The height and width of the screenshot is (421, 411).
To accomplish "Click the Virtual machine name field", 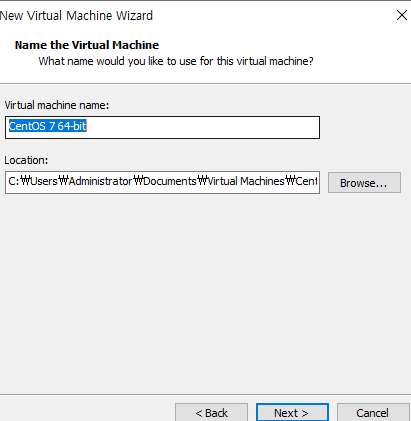I will pyautogui.click(x=162, y=127).
